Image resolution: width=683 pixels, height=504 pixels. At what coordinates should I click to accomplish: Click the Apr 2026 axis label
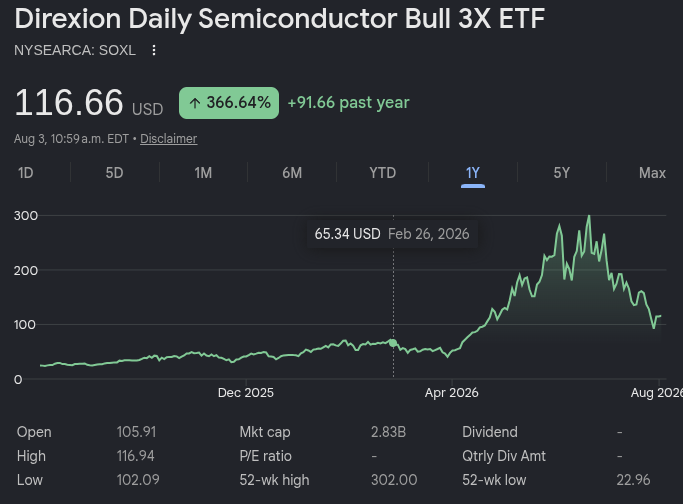pos(452,392)
